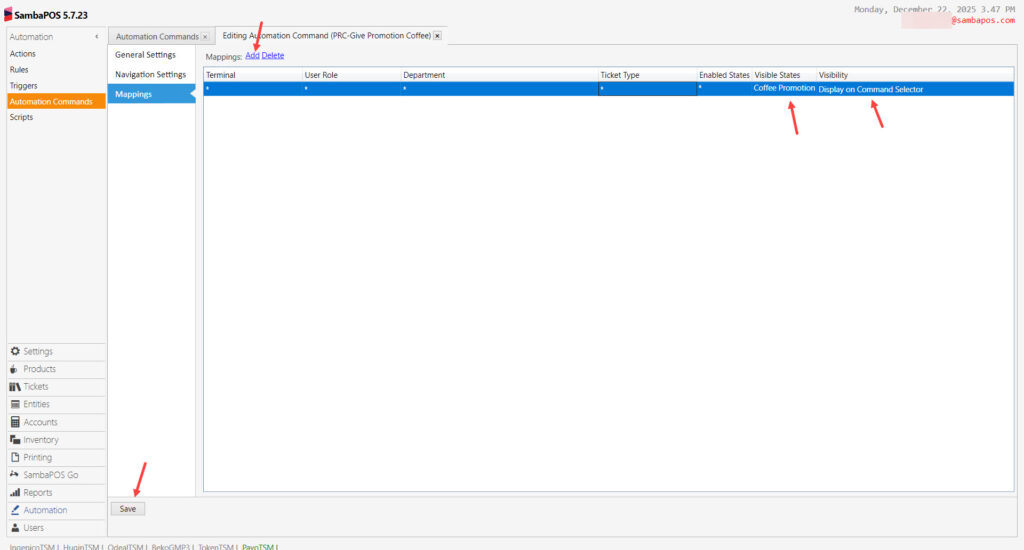Click the Add mapping link
The width and height of the screenshot is (1024, 550).
click(x=252, y=56)
